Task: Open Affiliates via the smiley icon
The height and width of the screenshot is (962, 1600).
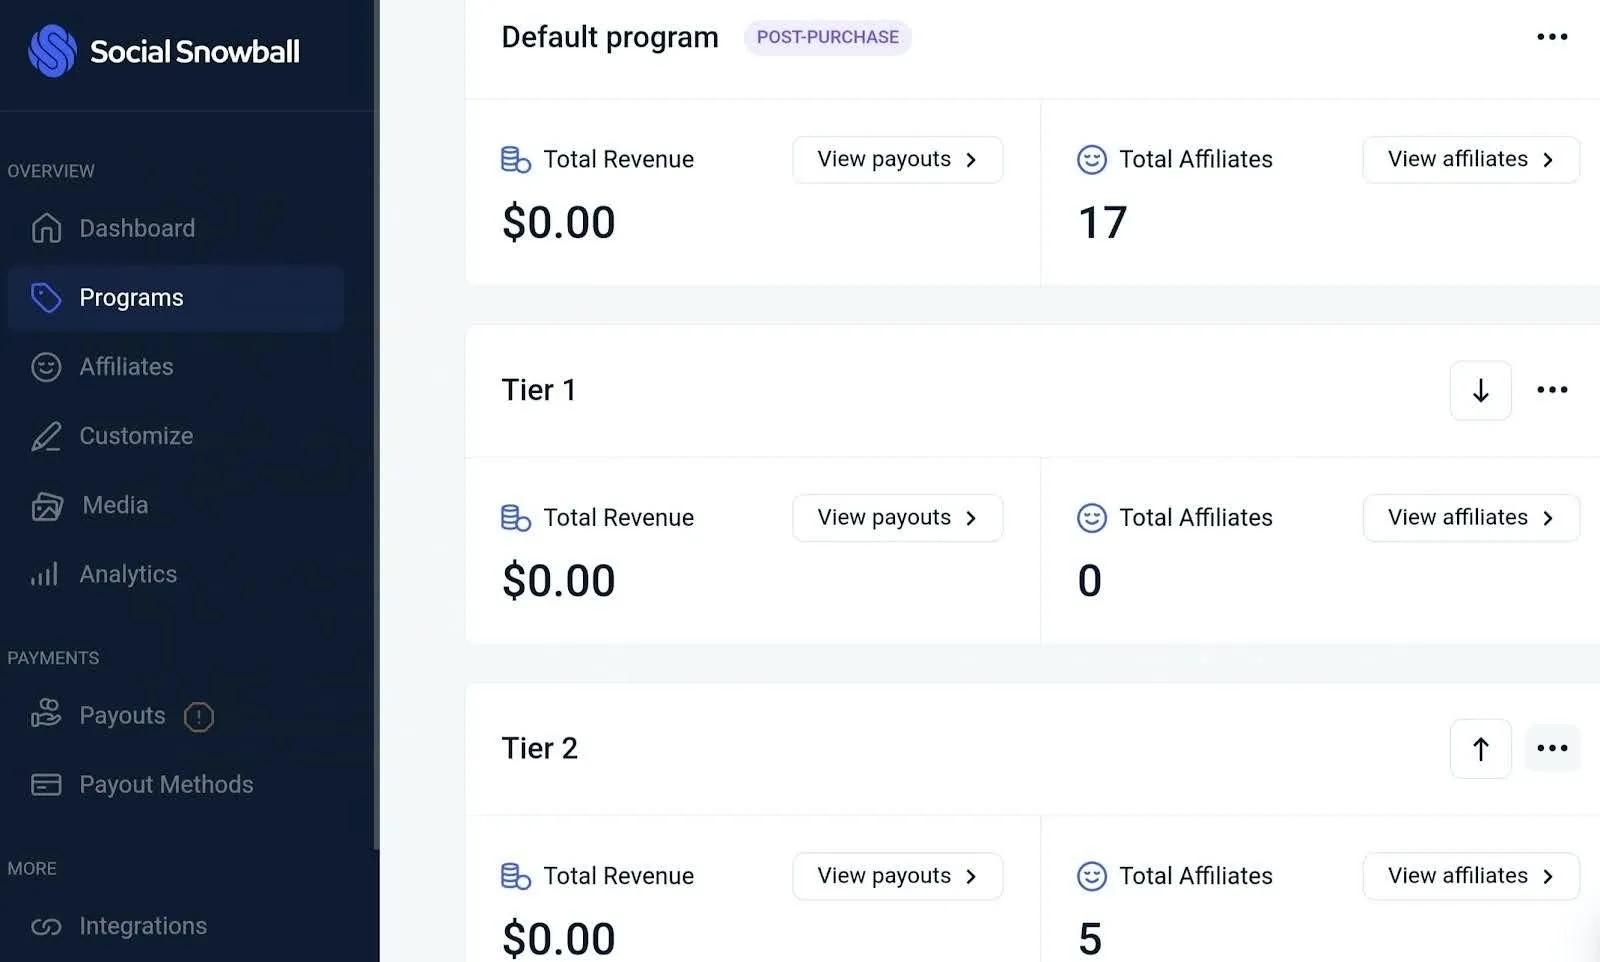Action: click(46, 367)
